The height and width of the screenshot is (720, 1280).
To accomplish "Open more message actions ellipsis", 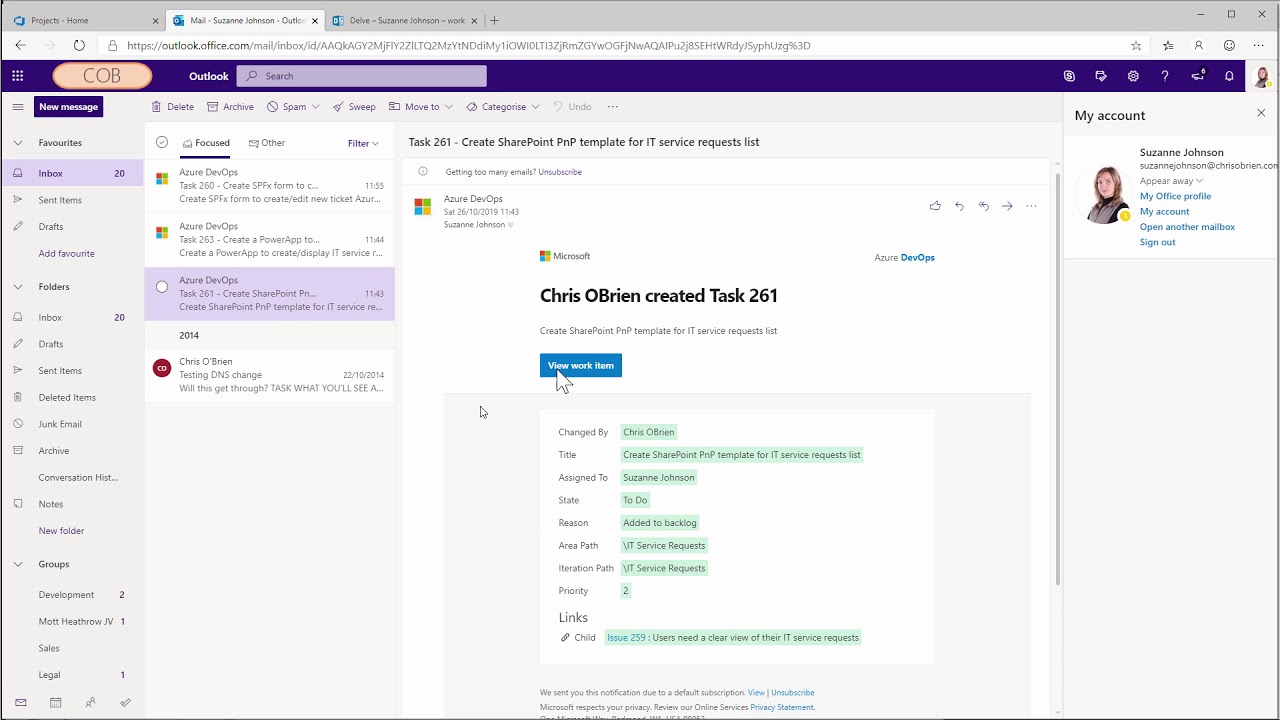I will point(1031,206).
